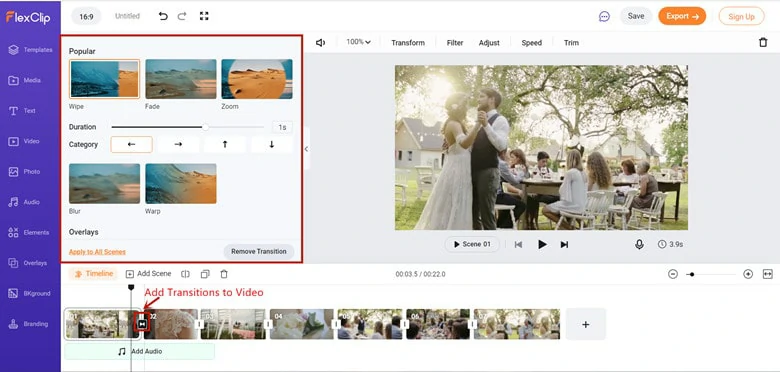
Task: Select the Zoom transition thumbnail
Action: click(x=257, y=79)
